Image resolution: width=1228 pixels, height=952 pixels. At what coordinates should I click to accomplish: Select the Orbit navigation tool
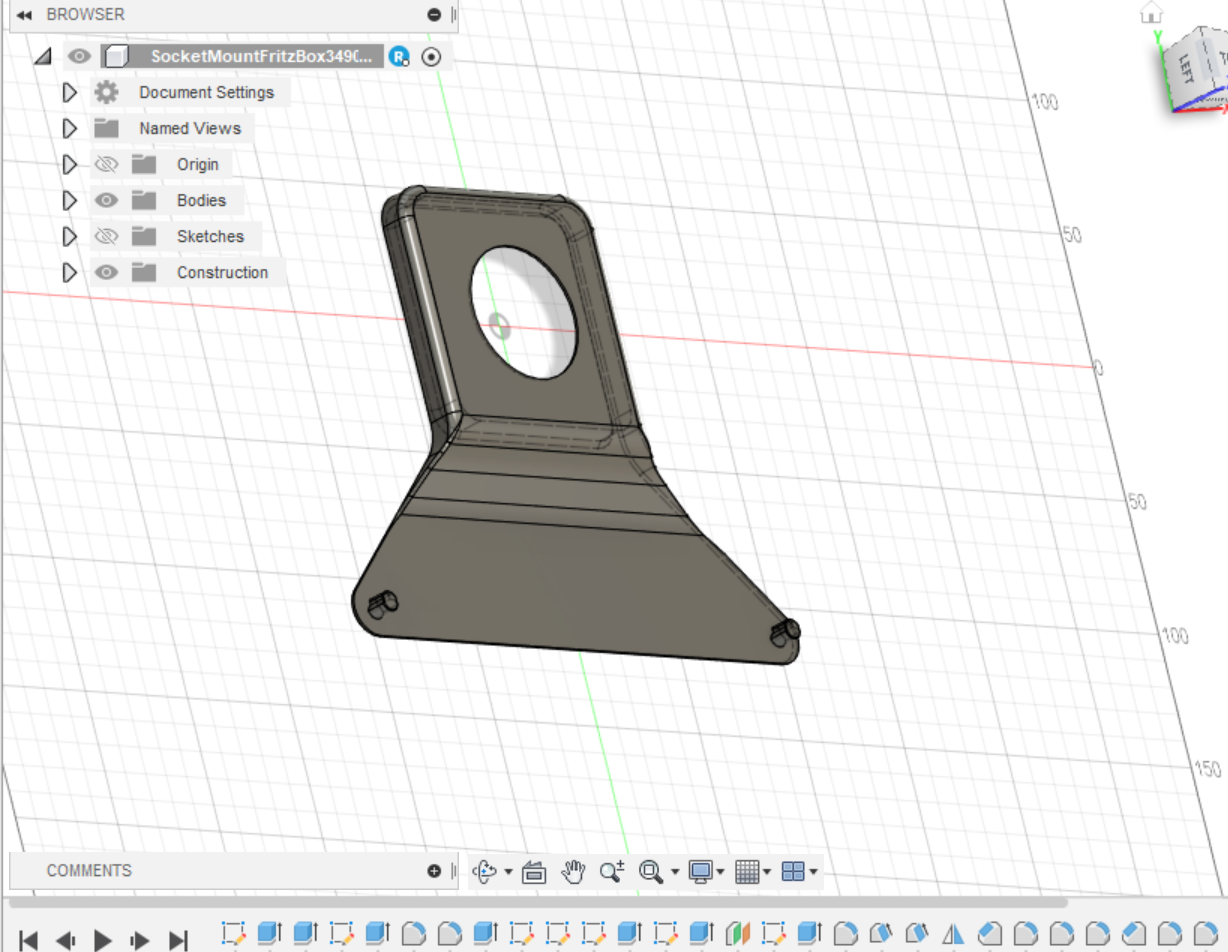click(x=485, y=872)
